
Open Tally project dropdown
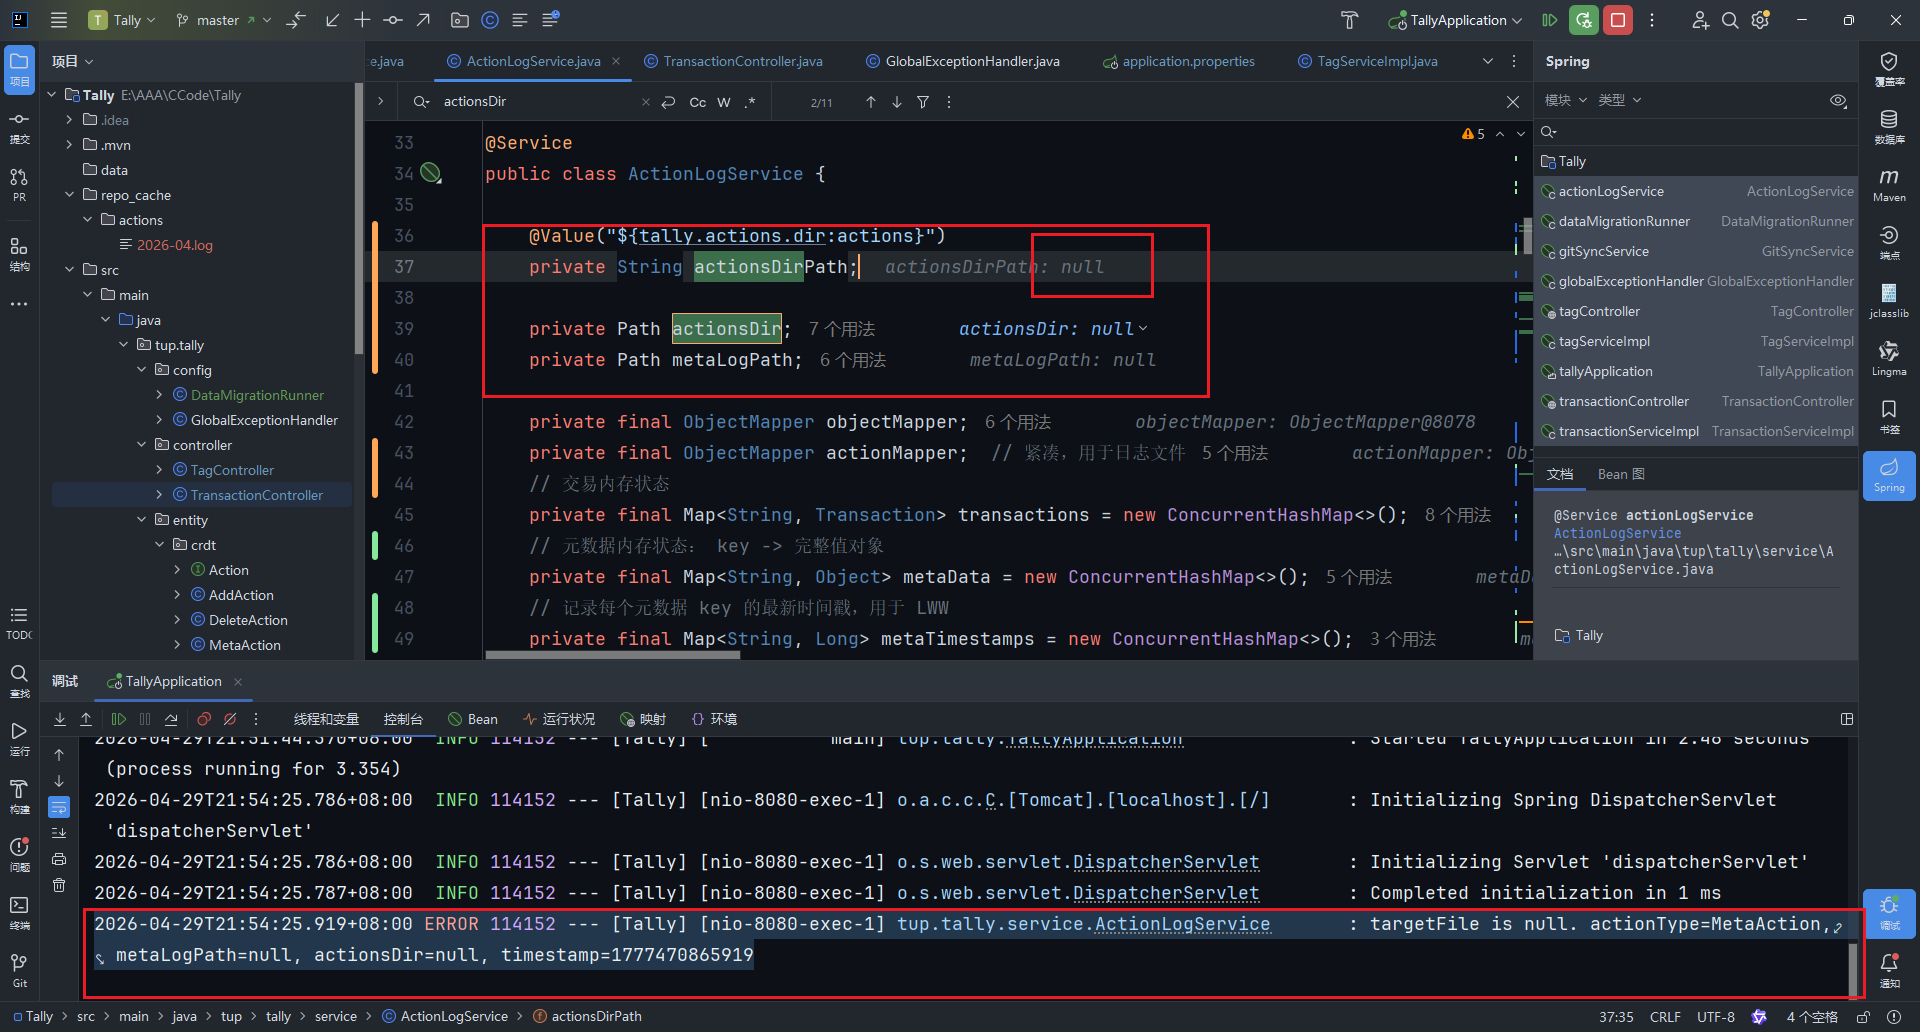(122, 20)
